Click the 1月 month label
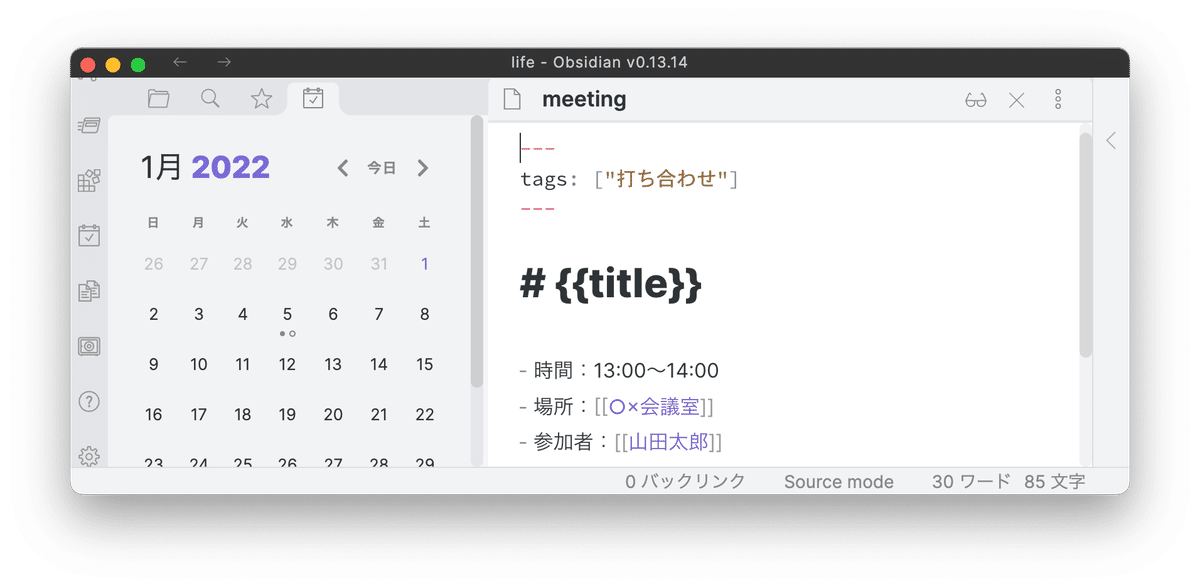1200x587 pixels. (162, 167)
